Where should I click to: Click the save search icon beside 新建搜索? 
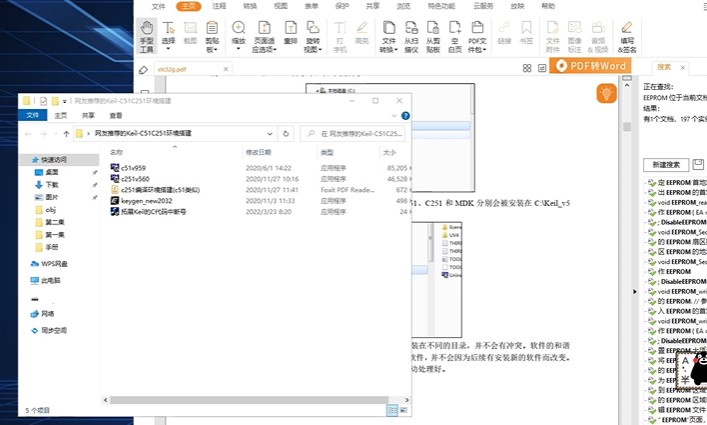pyautogui.click(x=698, y=164)
